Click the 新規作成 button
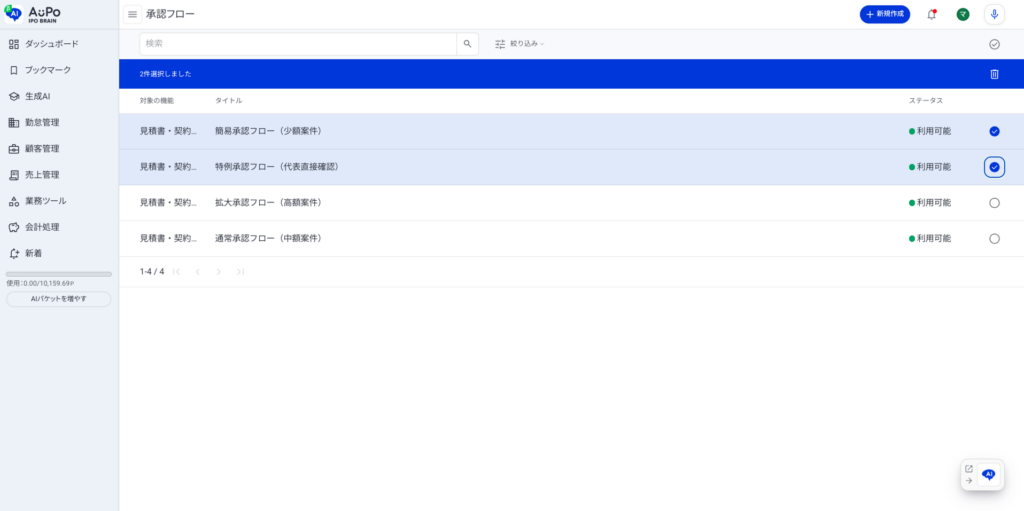This screenshot has height=511, width=1024. point(884,14)
